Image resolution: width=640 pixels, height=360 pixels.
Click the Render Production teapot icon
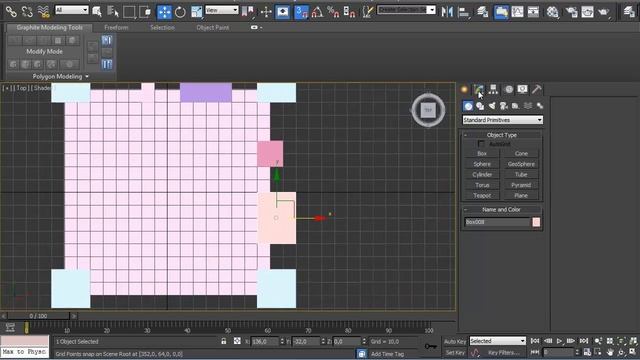click(603, 12)
